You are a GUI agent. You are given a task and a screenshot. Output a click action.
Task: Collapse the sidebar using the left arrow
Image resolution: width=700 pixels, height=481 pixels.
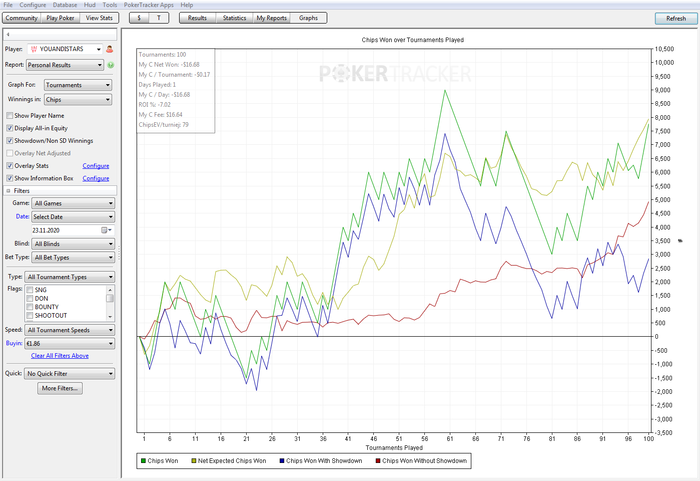click(x=7, y=34)
